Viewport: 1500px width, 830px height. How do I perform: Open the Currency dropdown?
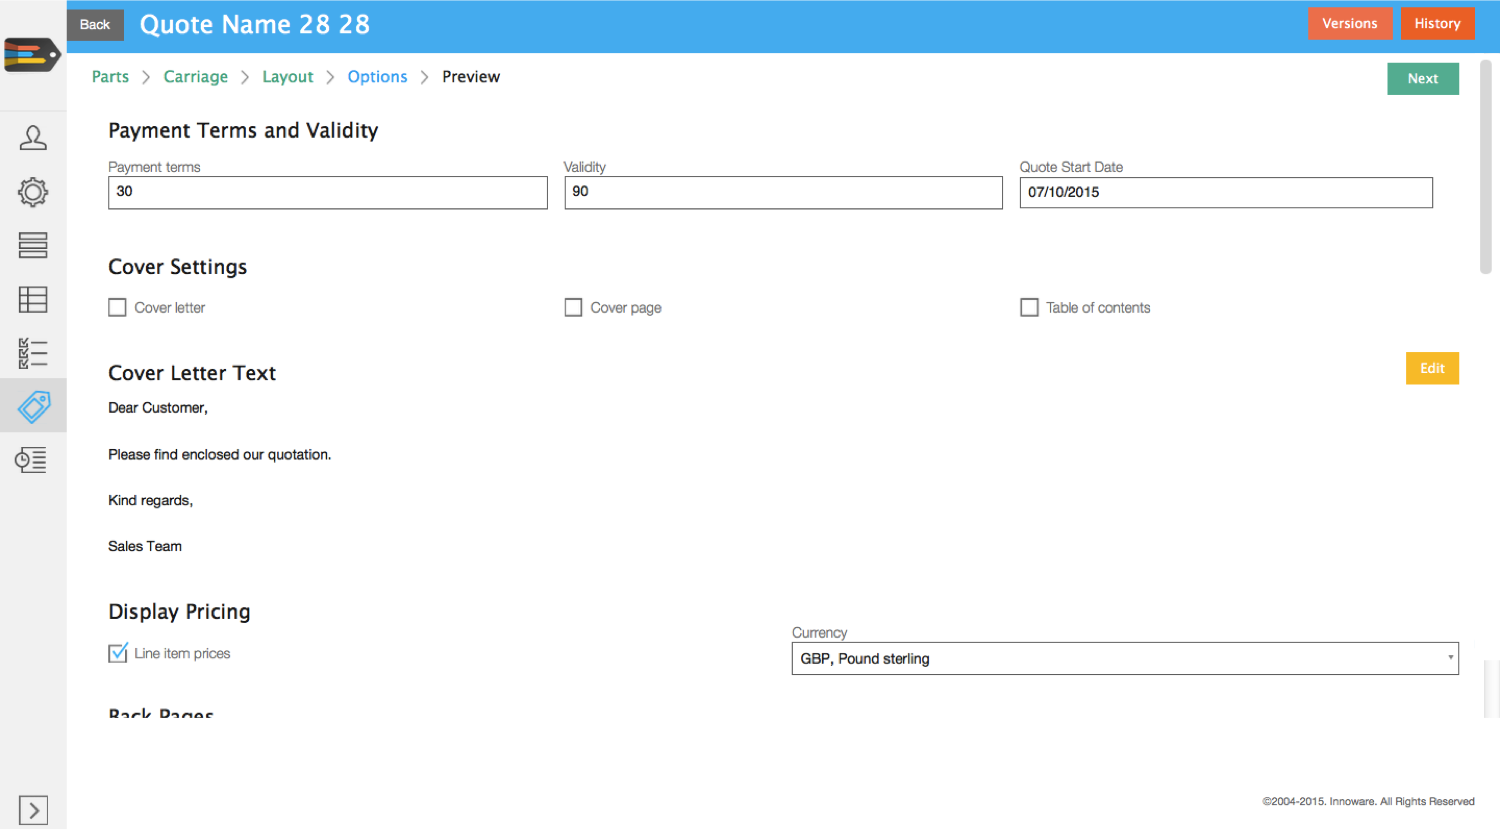coord(1124,659)
